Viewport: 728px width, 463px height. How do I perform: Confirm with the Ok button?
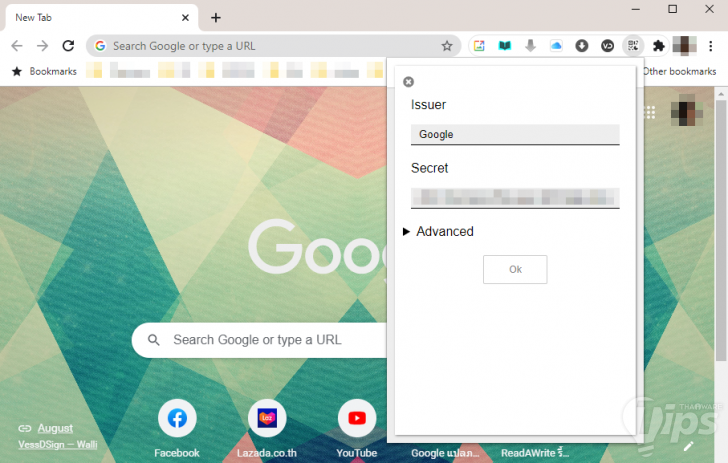coord(515,269)
